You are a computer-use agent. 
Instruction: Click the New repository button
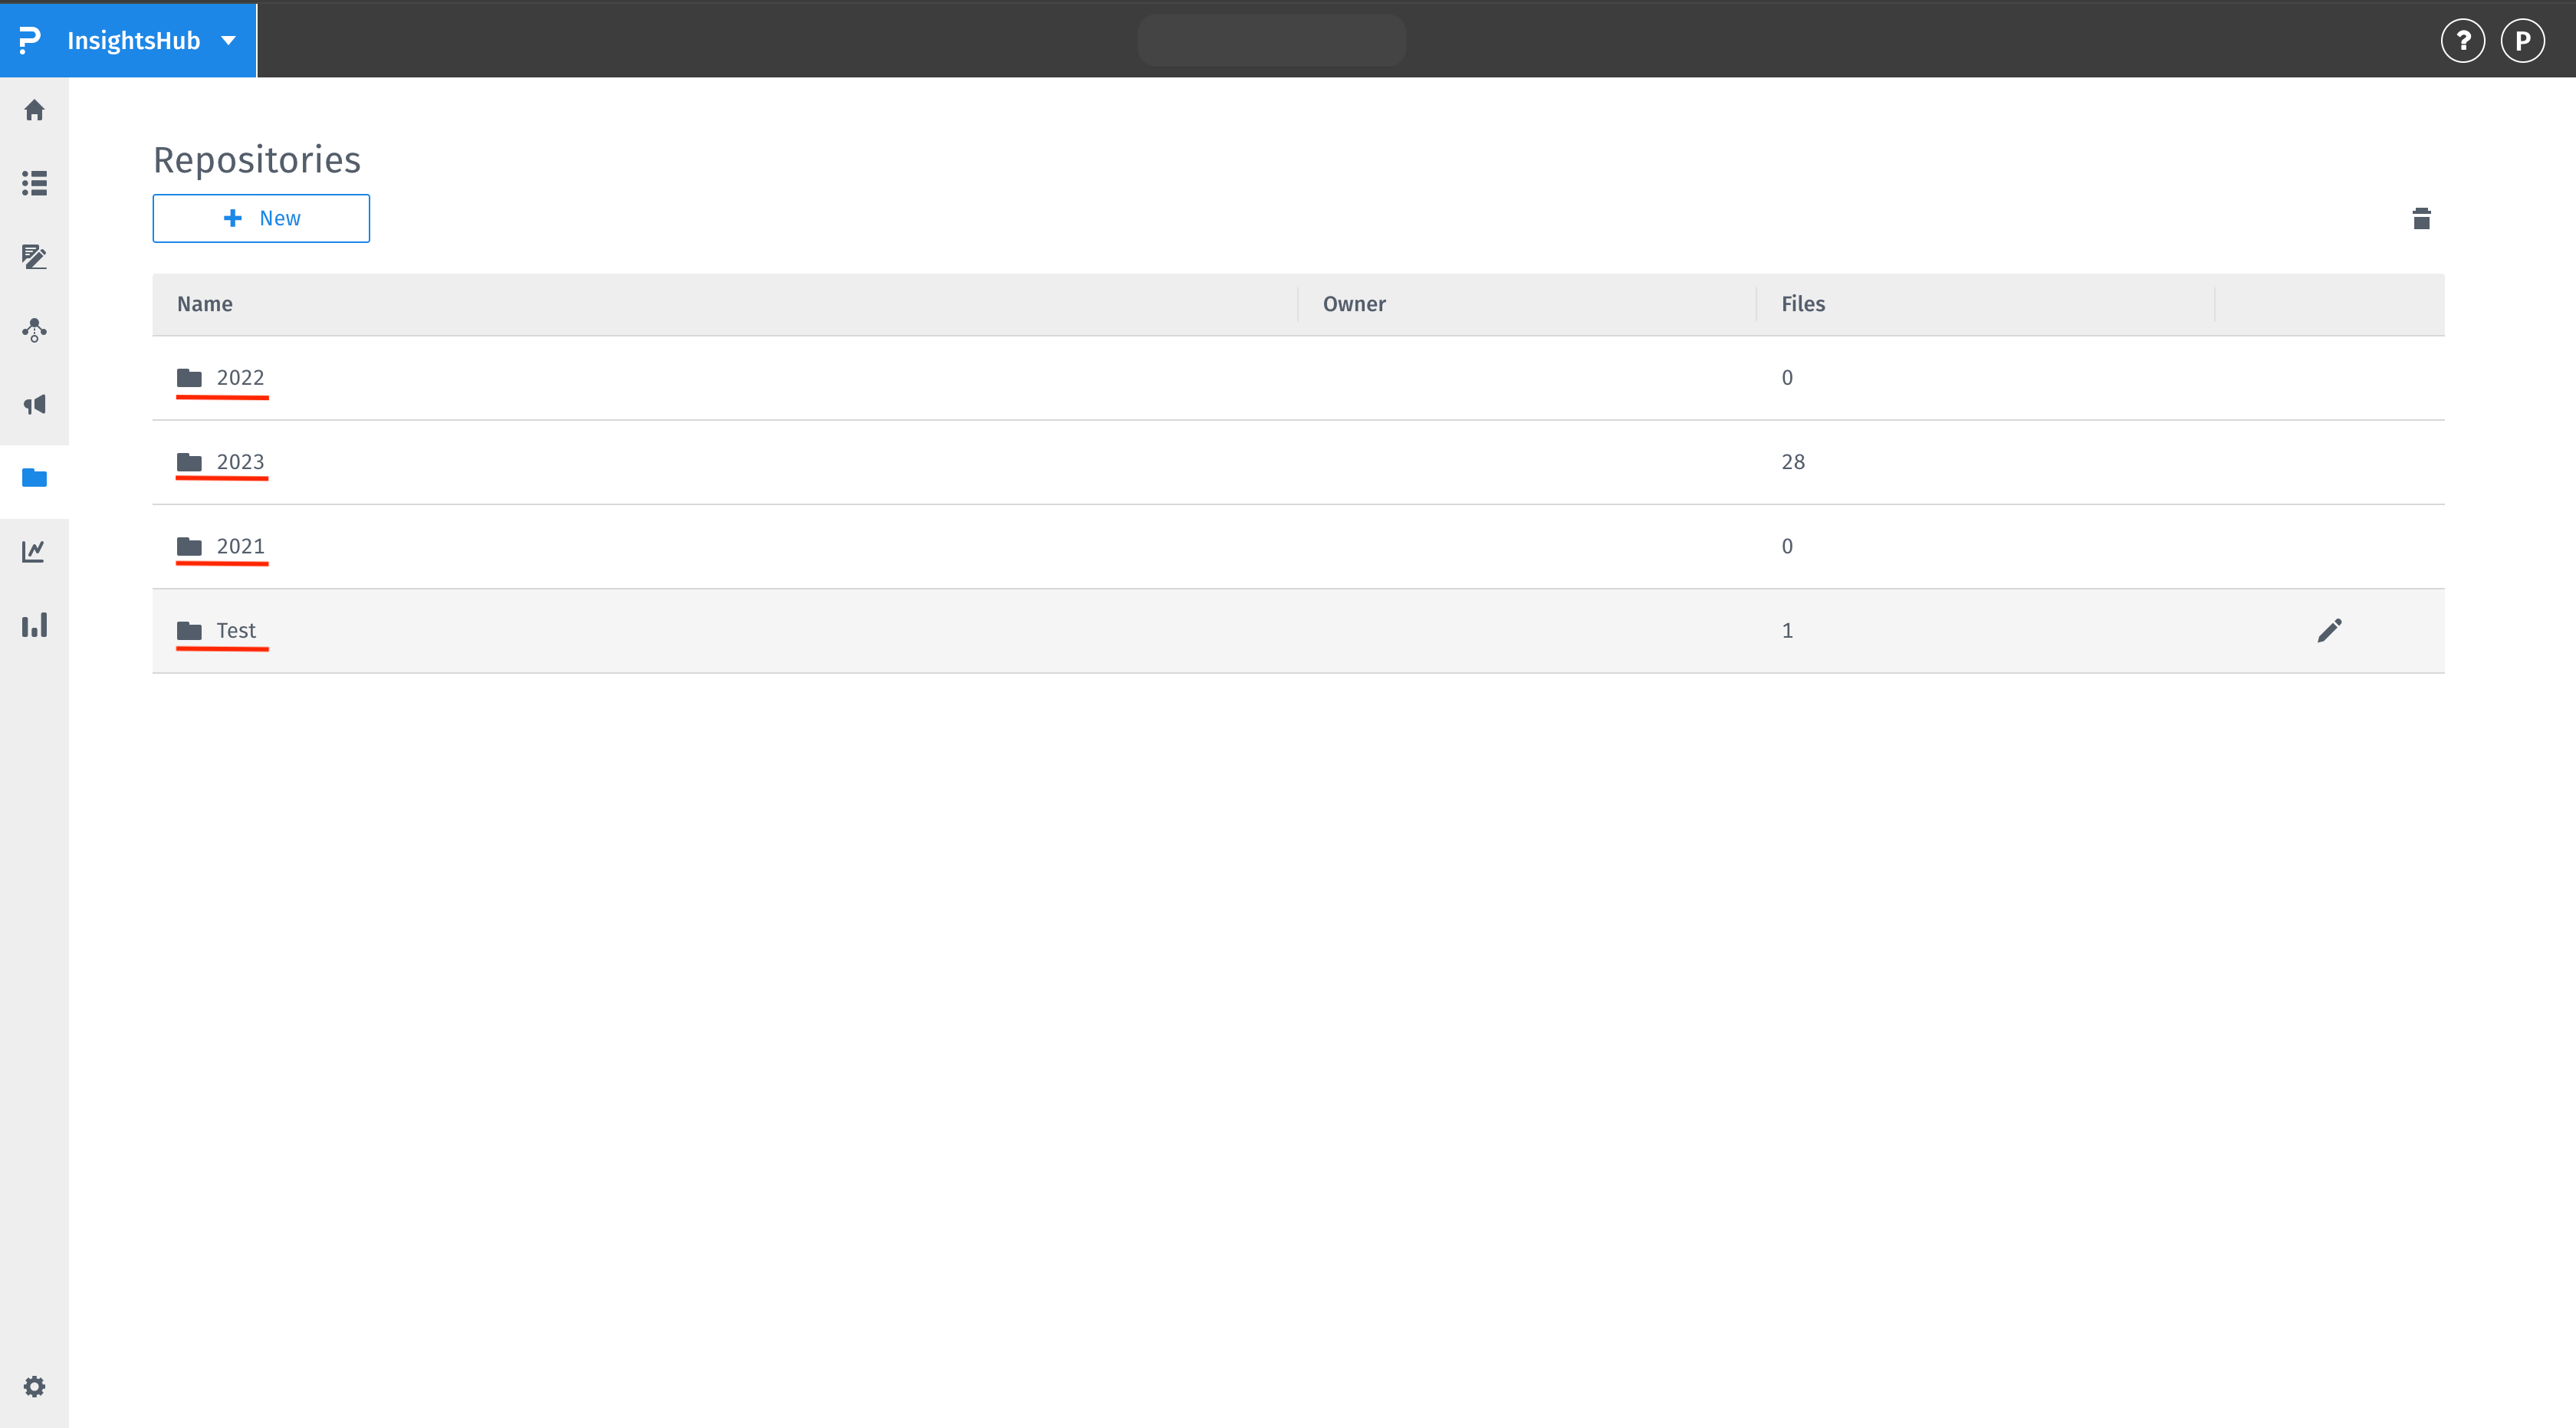tap(261, 218)
